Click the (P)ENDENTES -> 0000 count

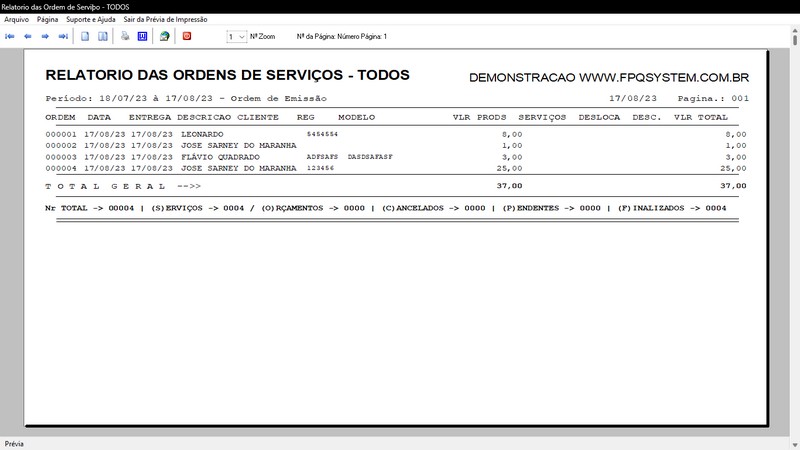coord(552,208)
